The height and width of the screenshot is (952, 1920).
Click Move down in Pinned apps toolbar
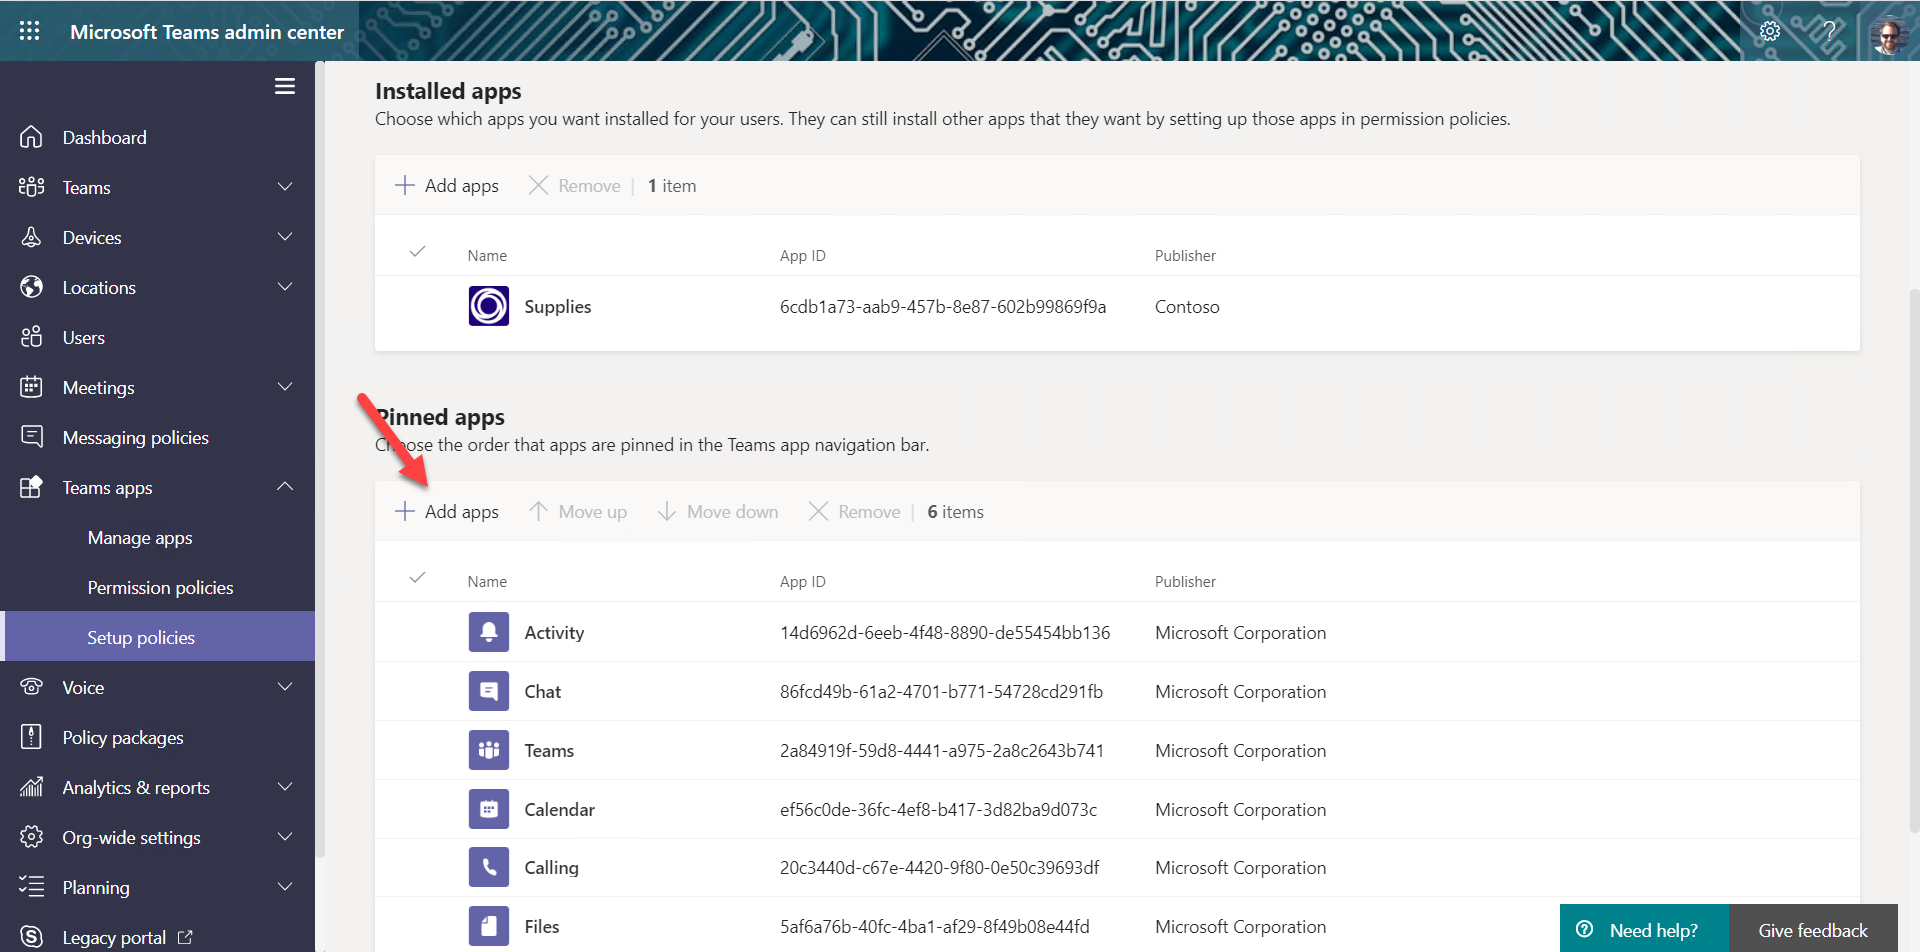coord(718,512)
